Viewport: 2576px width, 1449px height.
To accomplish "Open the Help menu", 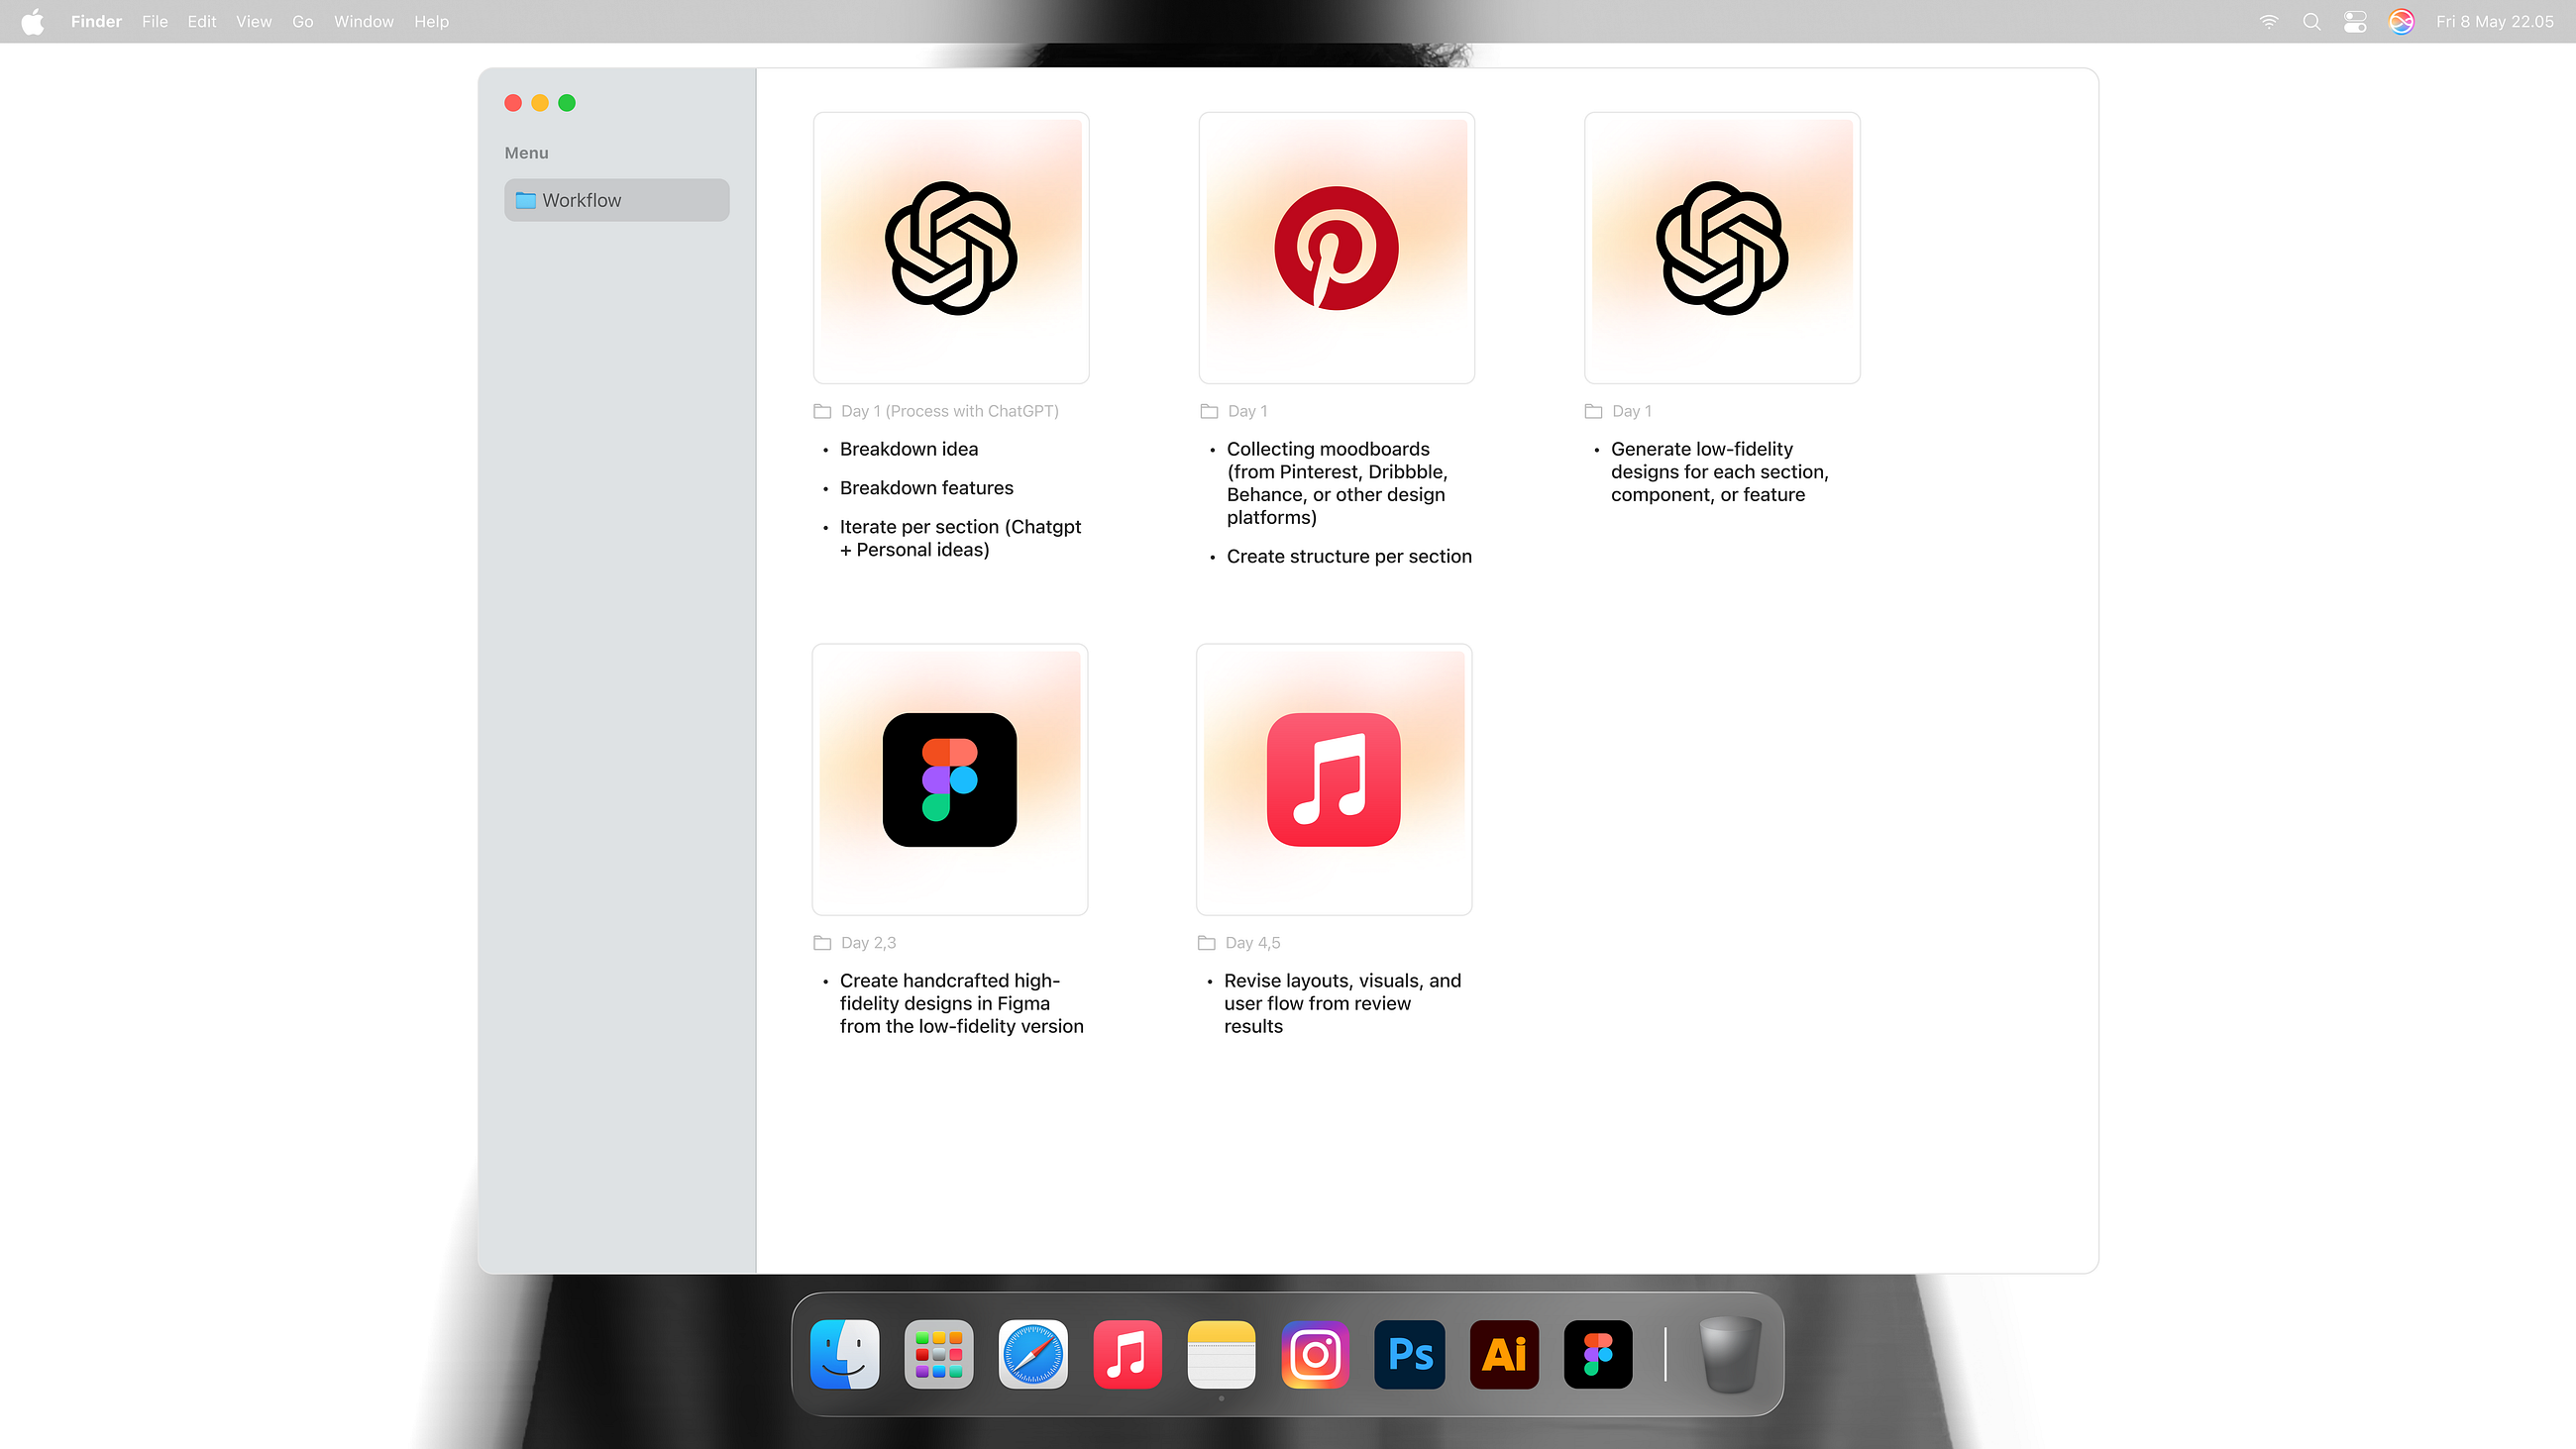I will coord(432,21).
